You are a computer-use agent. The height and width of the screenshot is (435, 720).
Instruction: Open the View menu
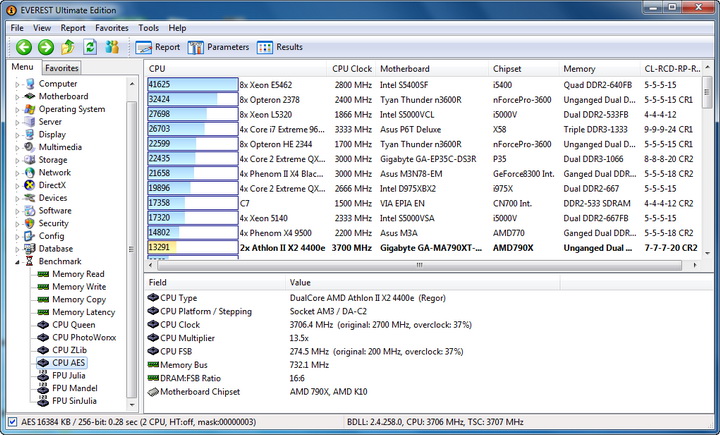point(42,28)
